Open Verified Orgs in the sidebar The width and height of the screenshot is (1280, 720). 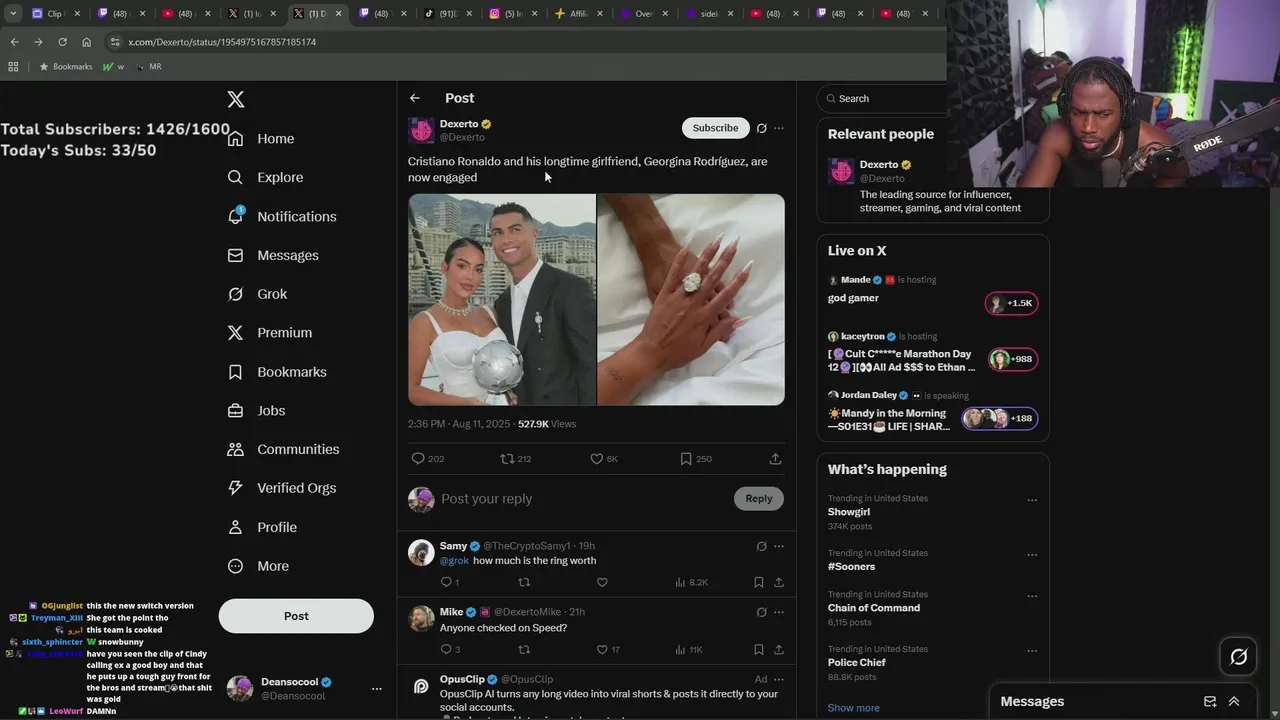pos(281,488)
